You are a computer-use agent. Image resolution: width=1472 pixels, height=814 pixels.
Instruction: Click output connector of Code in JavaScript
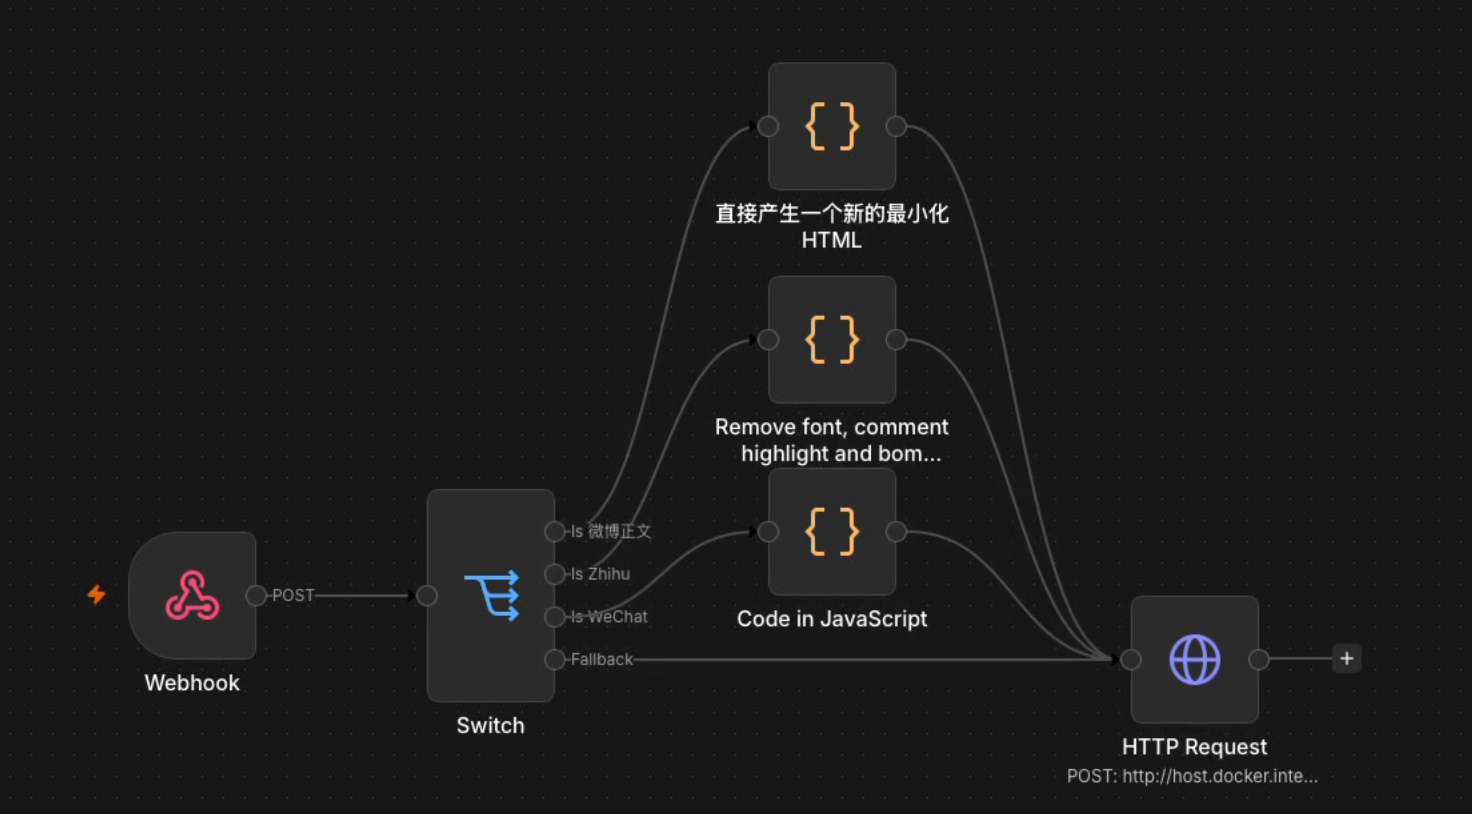click(896, 531)
